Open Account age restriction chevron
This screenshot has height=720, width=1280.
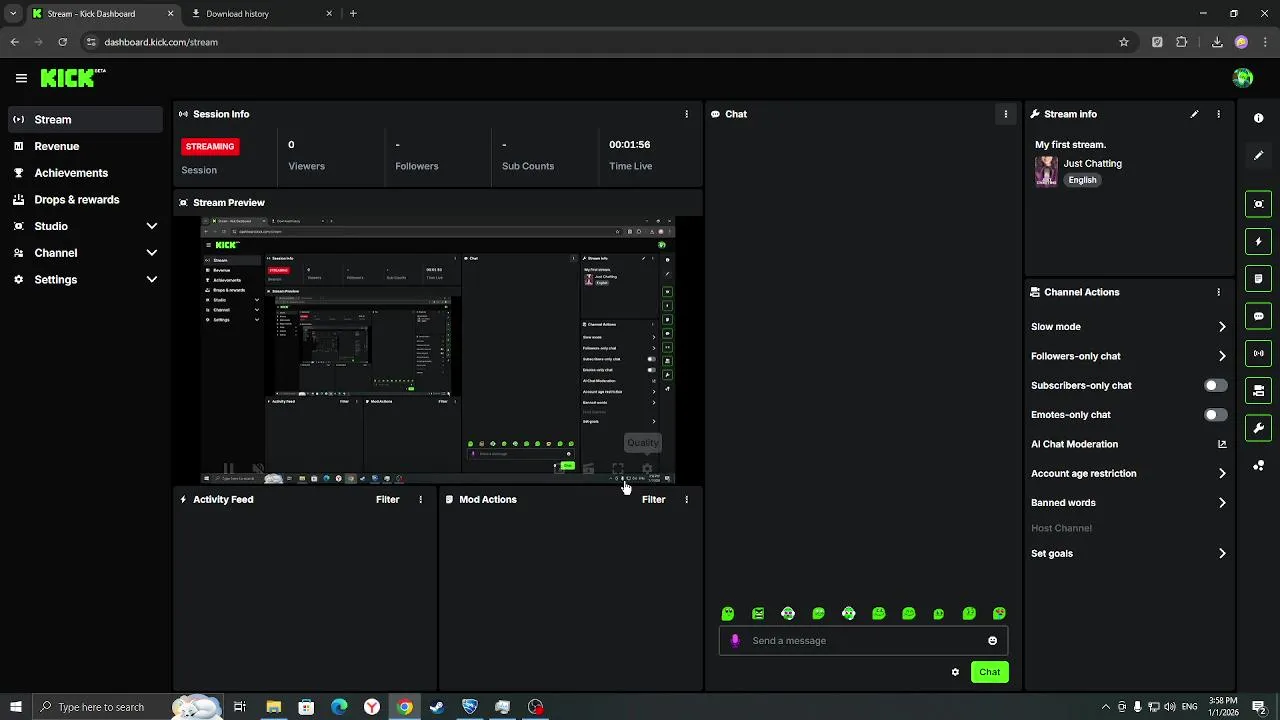coord(1222,474)
